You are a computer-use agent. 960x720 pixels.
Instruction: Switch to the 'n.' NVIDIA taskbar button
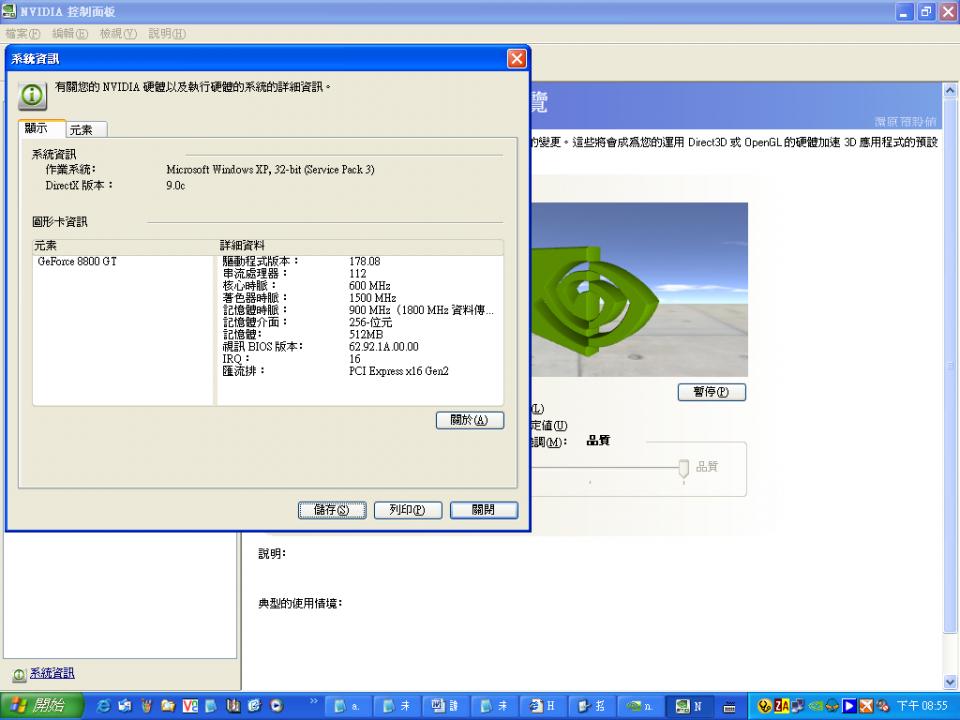click(641, 706)
